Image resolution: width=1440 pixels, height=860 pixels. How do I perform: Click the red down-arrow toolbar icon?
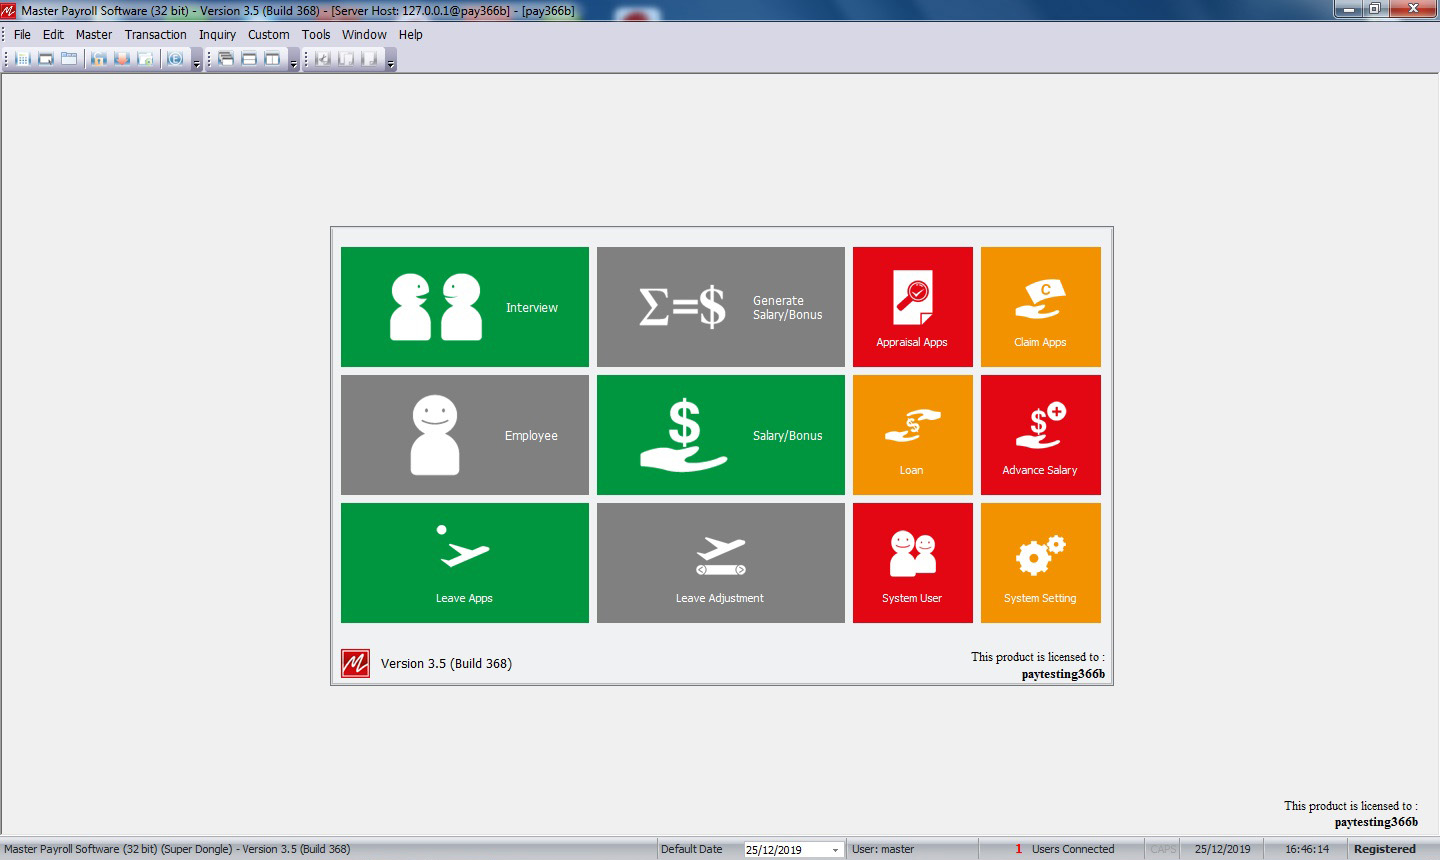122,59
